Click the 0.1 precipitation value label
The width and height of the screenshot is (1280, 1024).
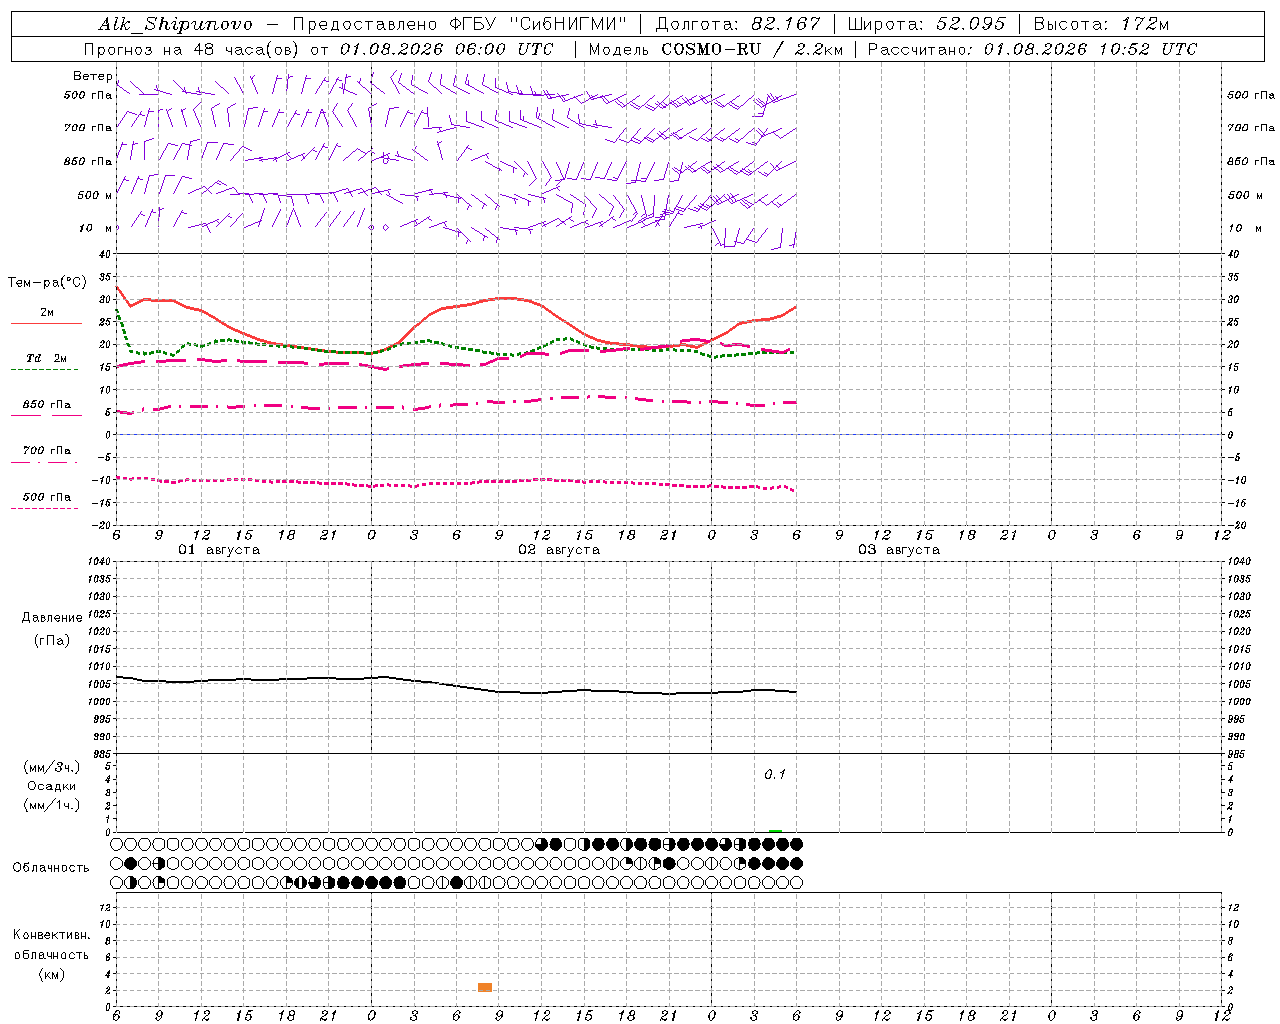click(x=775, y=774)
